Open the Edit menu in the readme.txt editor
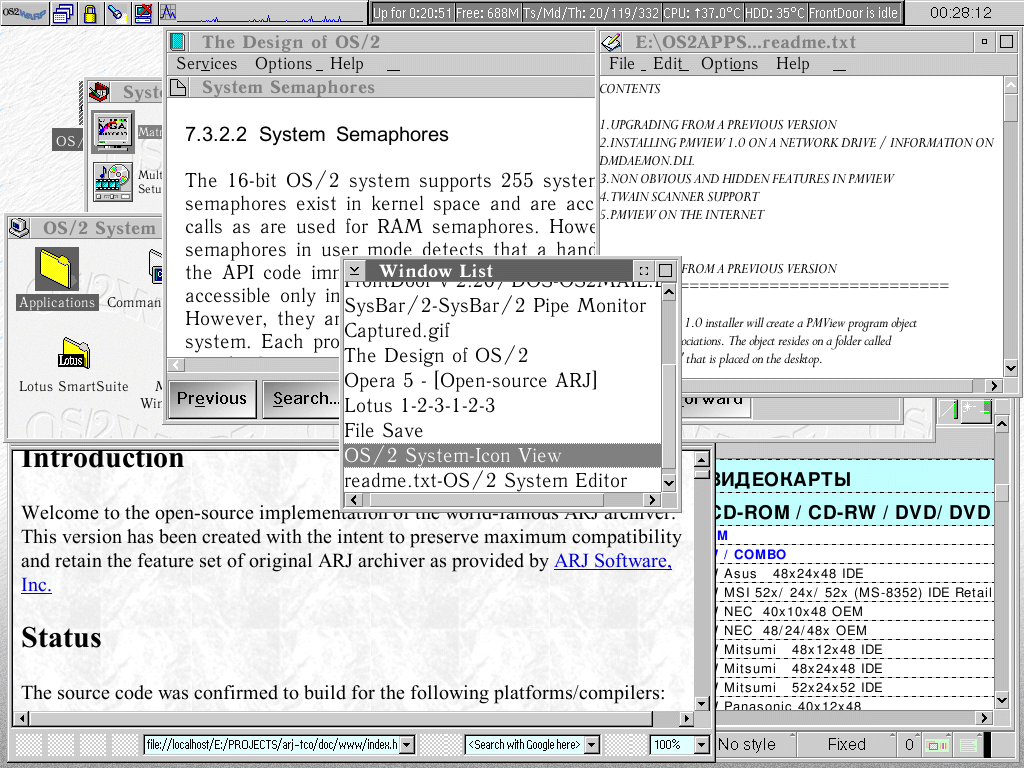Image resolution: width=1024 pixels, height=768 pixels. 667,64
